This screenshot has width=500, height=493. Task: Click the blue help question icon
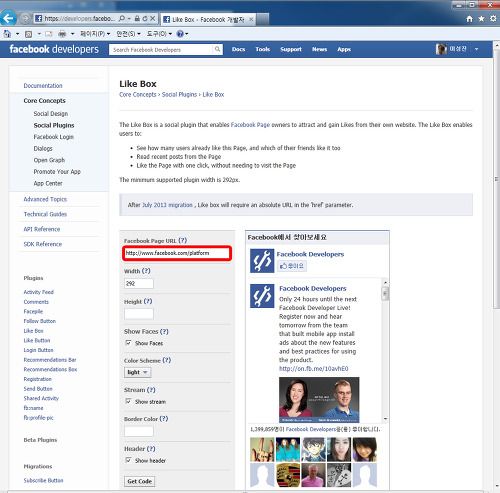[180, 34]
